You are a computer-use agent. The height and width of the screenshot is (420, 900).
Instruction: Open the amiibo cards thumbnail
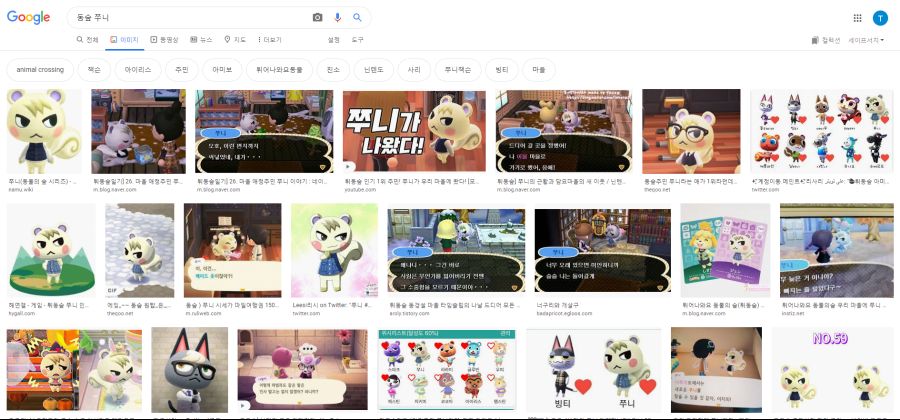point(725,250)
